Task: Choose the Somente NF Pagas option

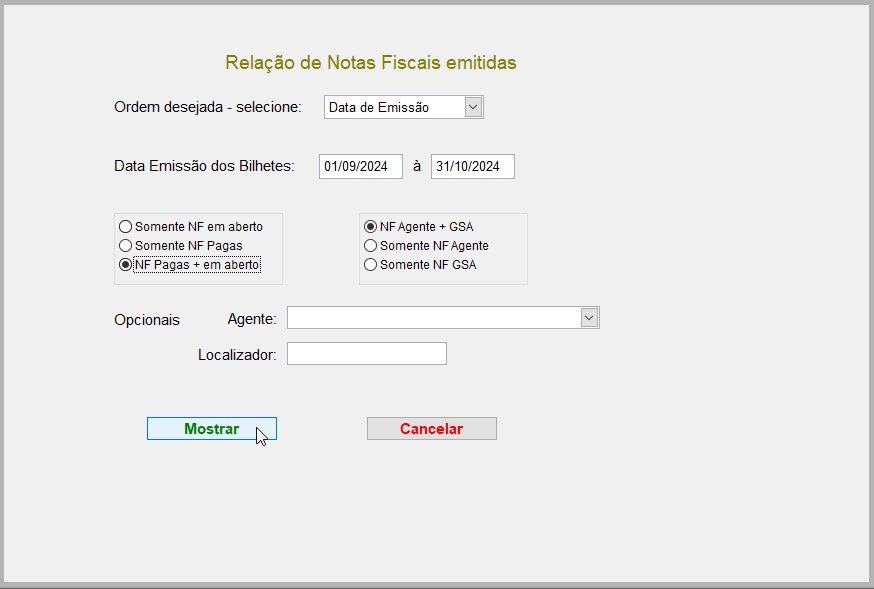Action: tap(126, 245)
